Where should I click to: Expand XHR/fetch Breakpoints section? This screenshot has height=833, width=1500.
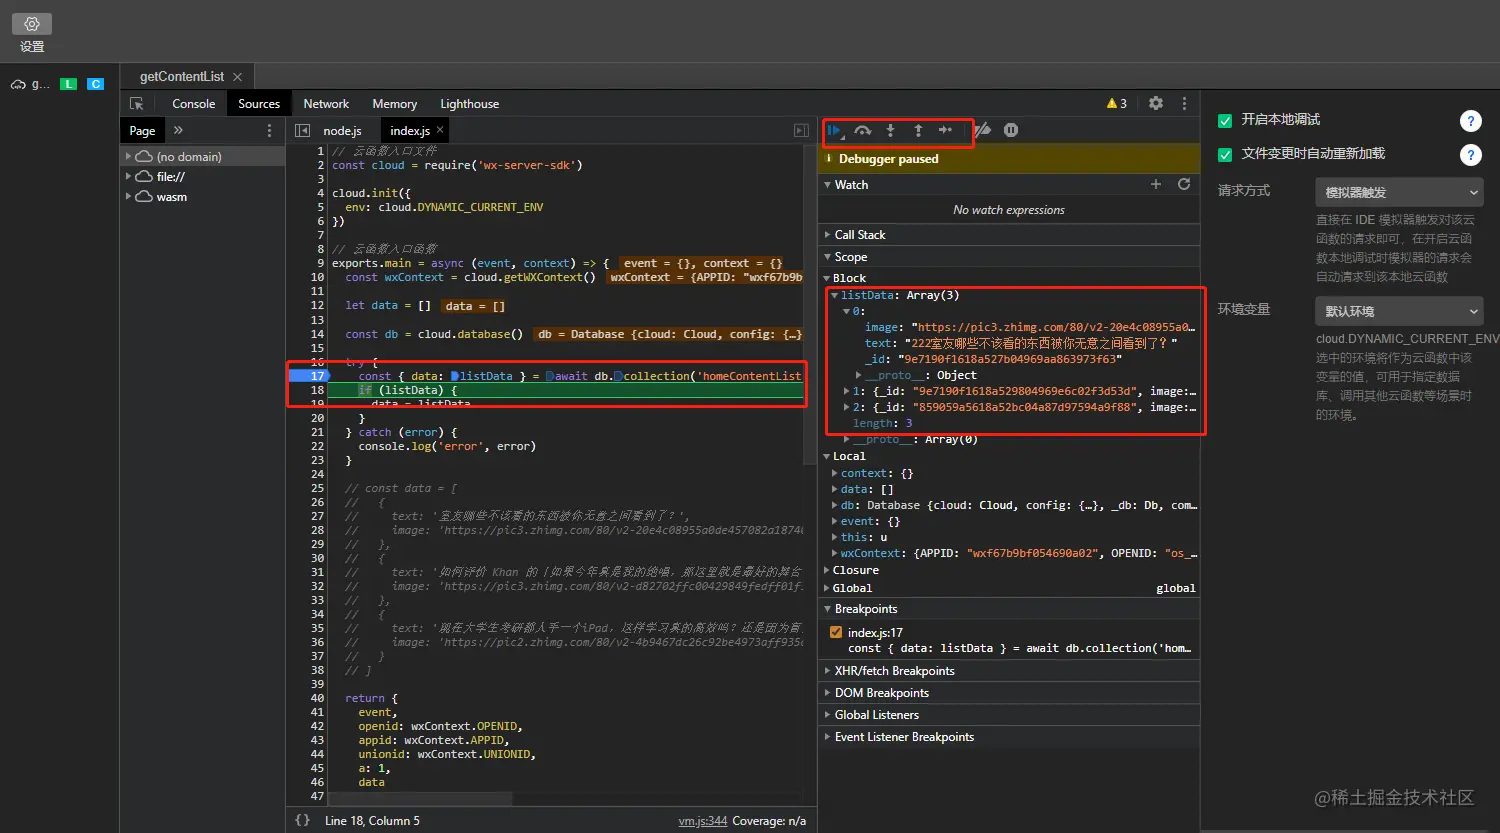click(x=1009, y=671)
